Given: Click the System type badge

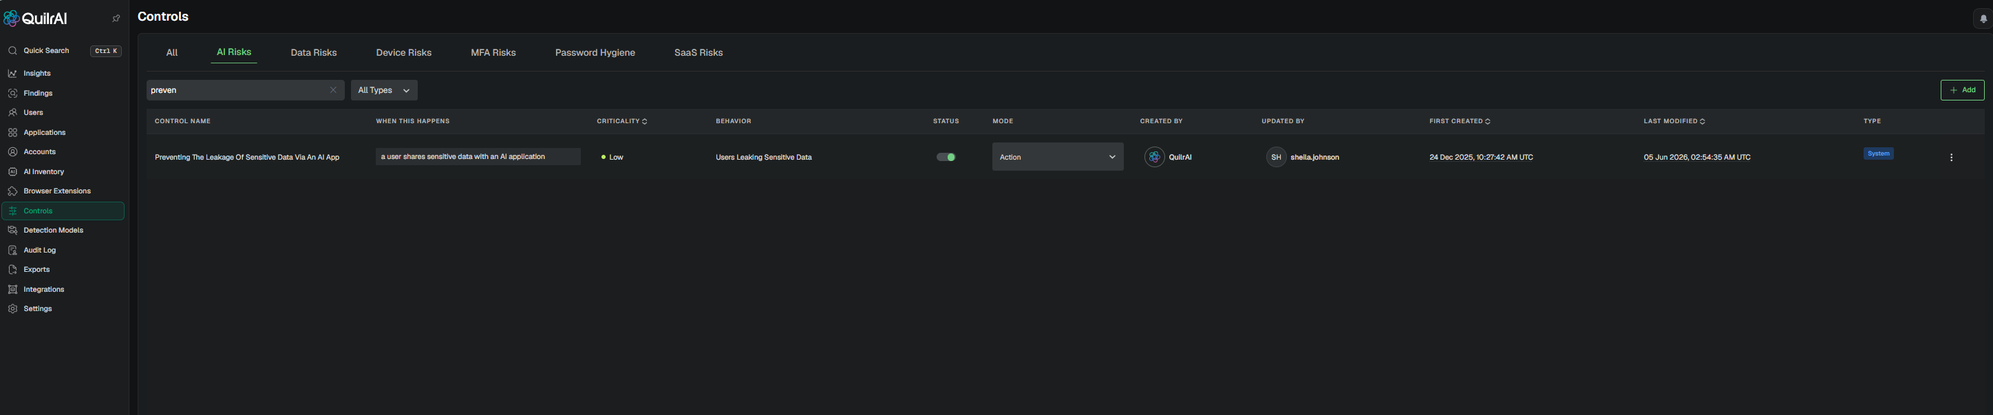Looking at the screenshot, I should click(1878, 154).
